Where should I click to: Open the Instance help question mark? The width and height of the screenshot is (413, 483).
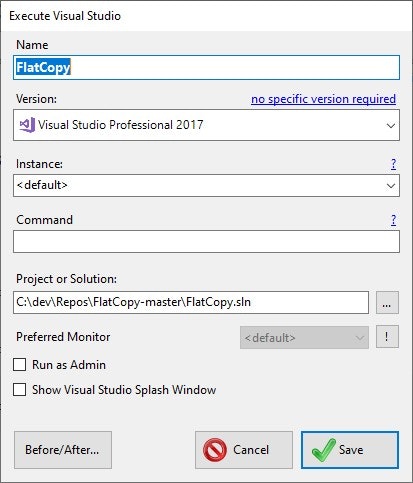[x=394, y=164]
